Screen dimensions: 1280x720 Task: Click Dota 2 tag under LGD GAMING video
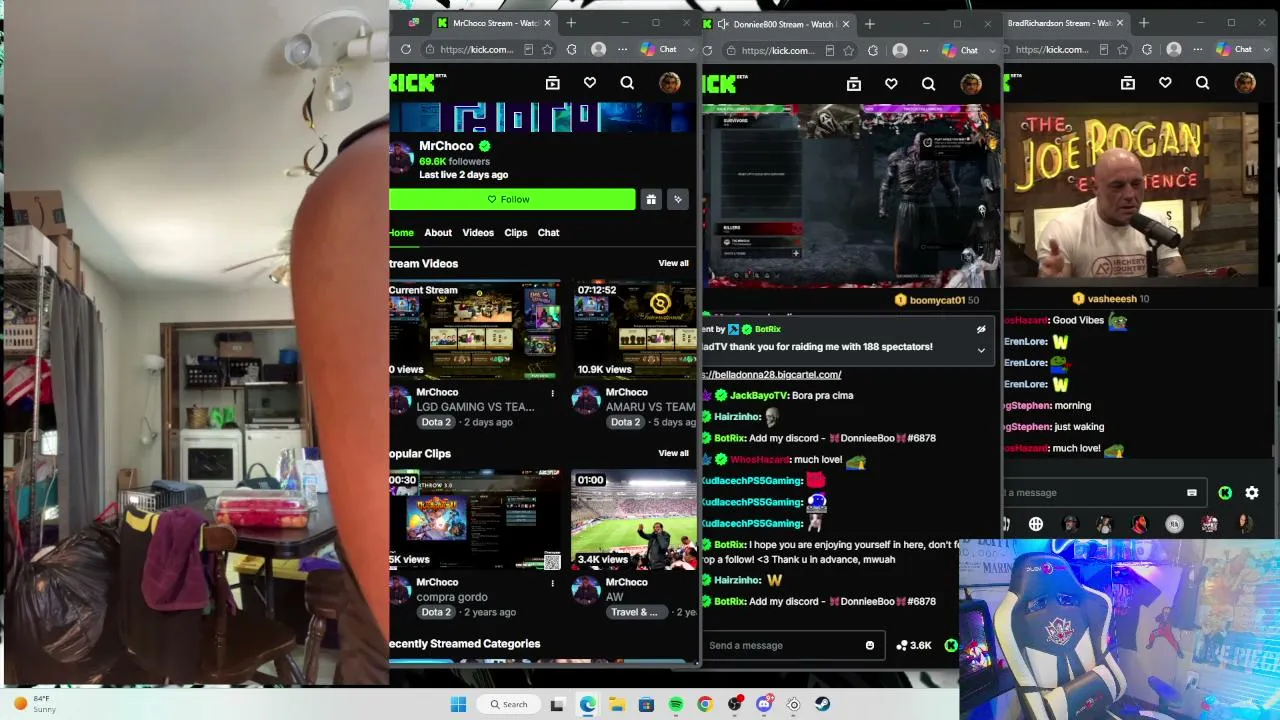coord(436,422)
